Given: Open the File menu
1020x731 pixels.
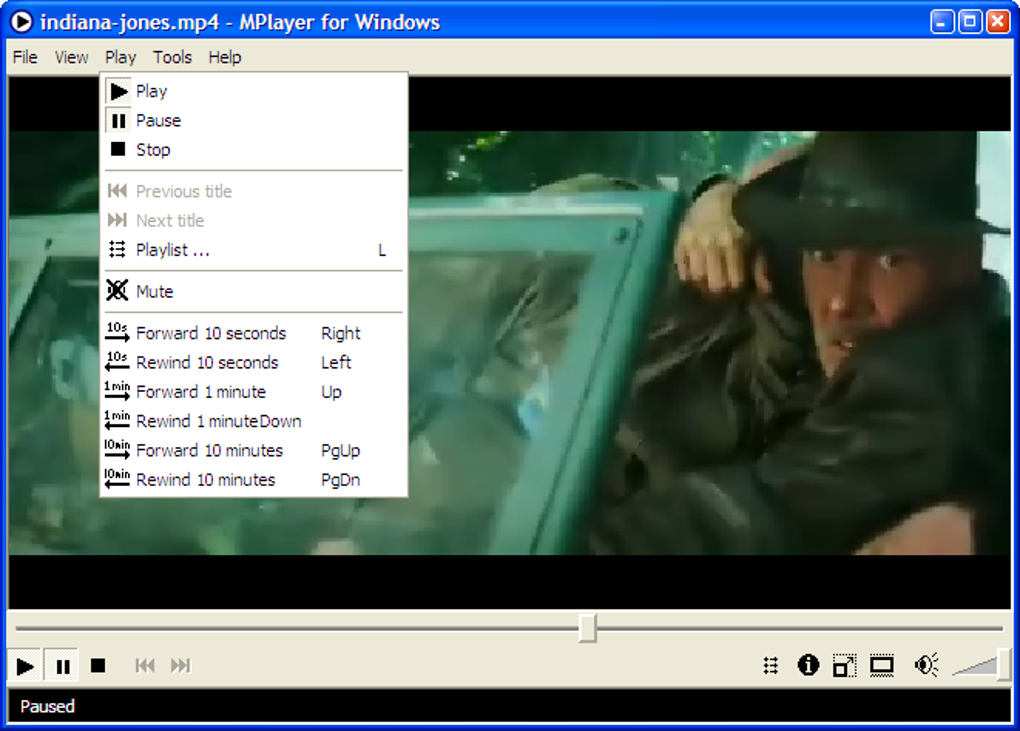Looking at the screenshot, I should pos(25,57).
